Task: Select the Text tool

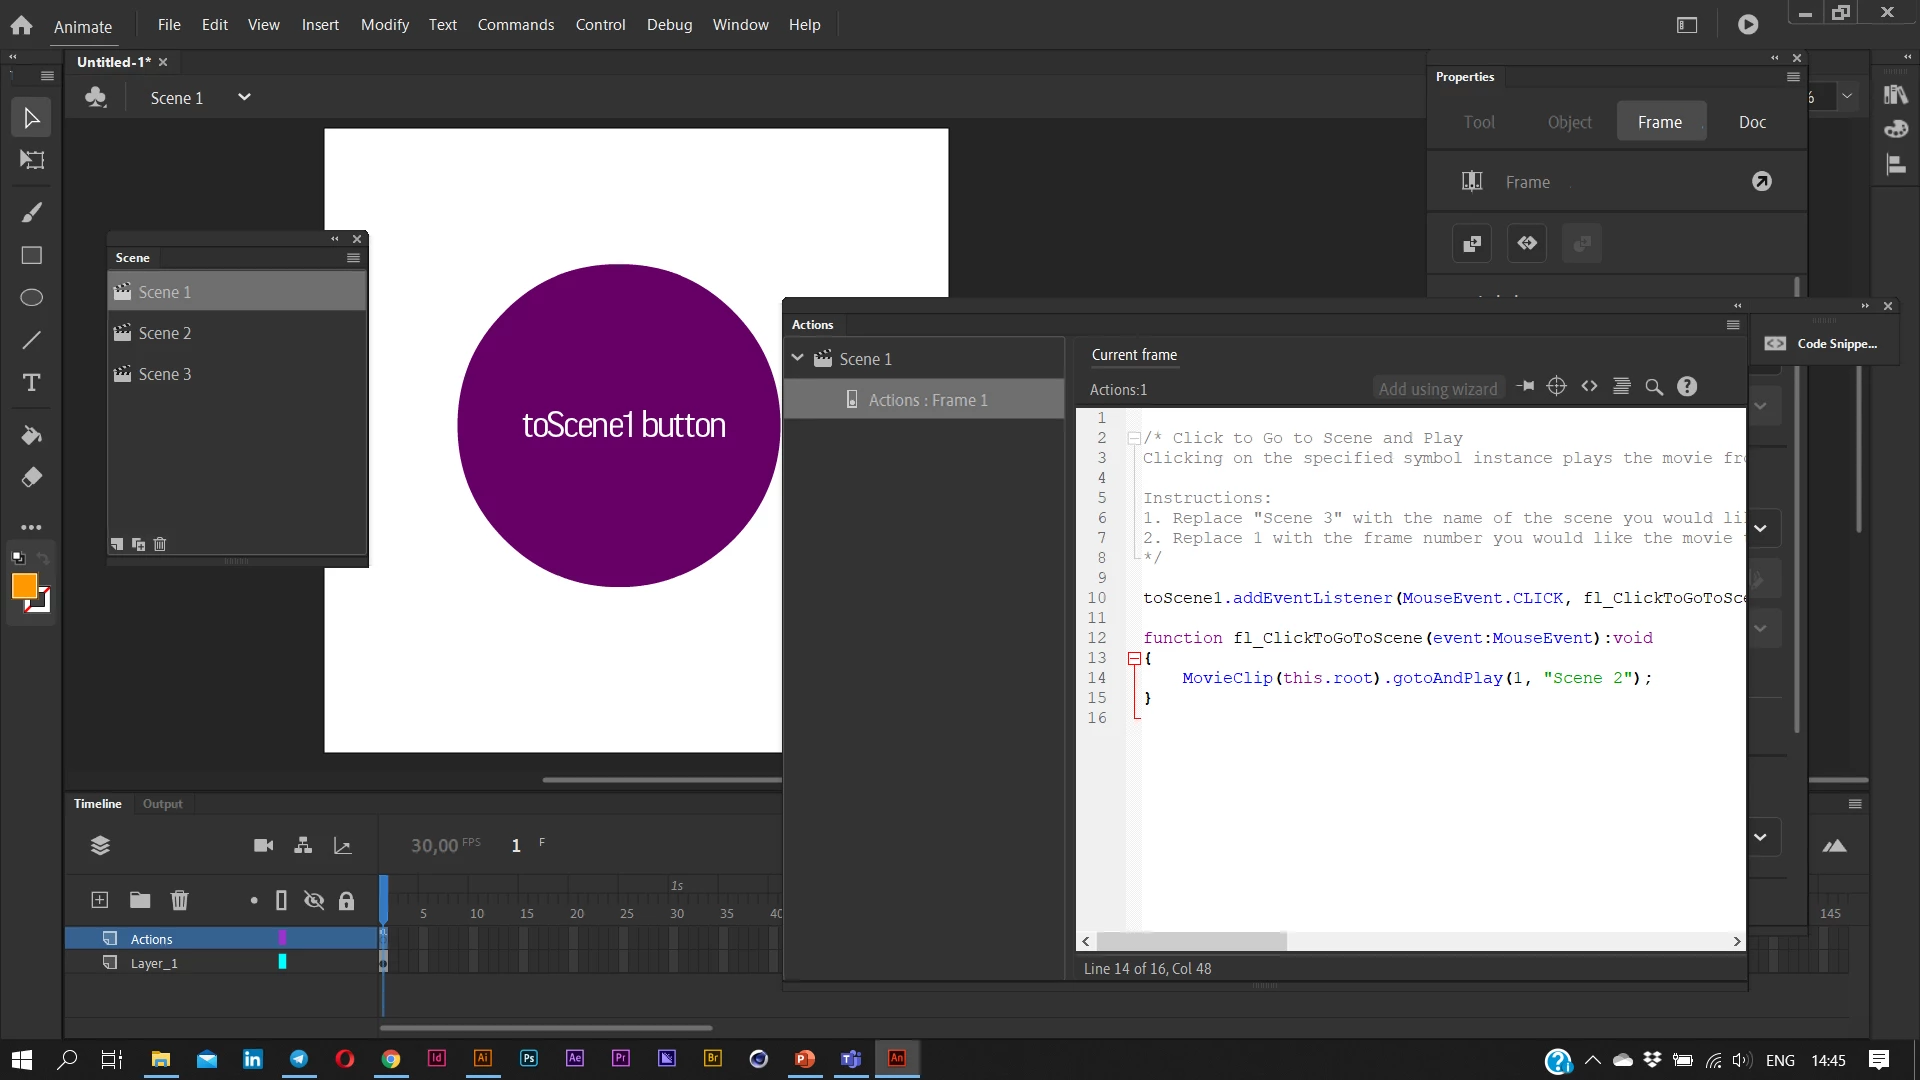Action: [x=32, y=383]
